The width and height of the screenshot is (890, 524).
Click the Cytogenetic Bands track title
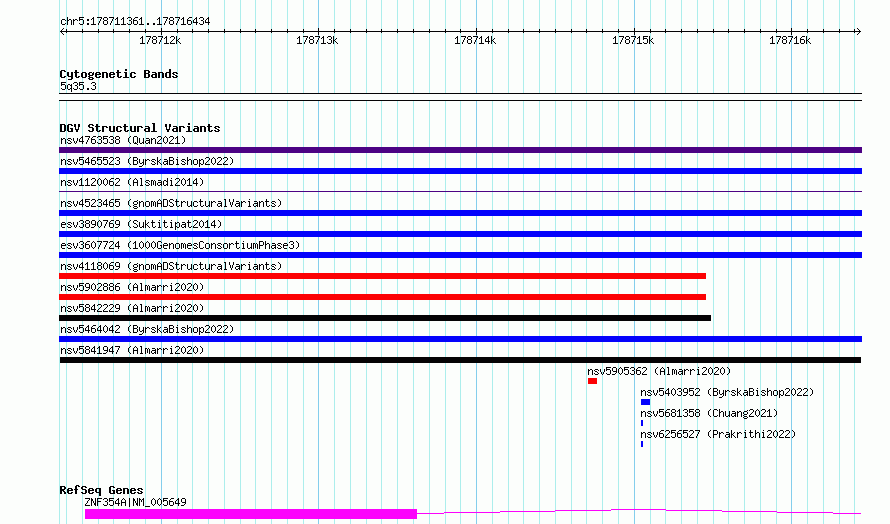(119, 74)
